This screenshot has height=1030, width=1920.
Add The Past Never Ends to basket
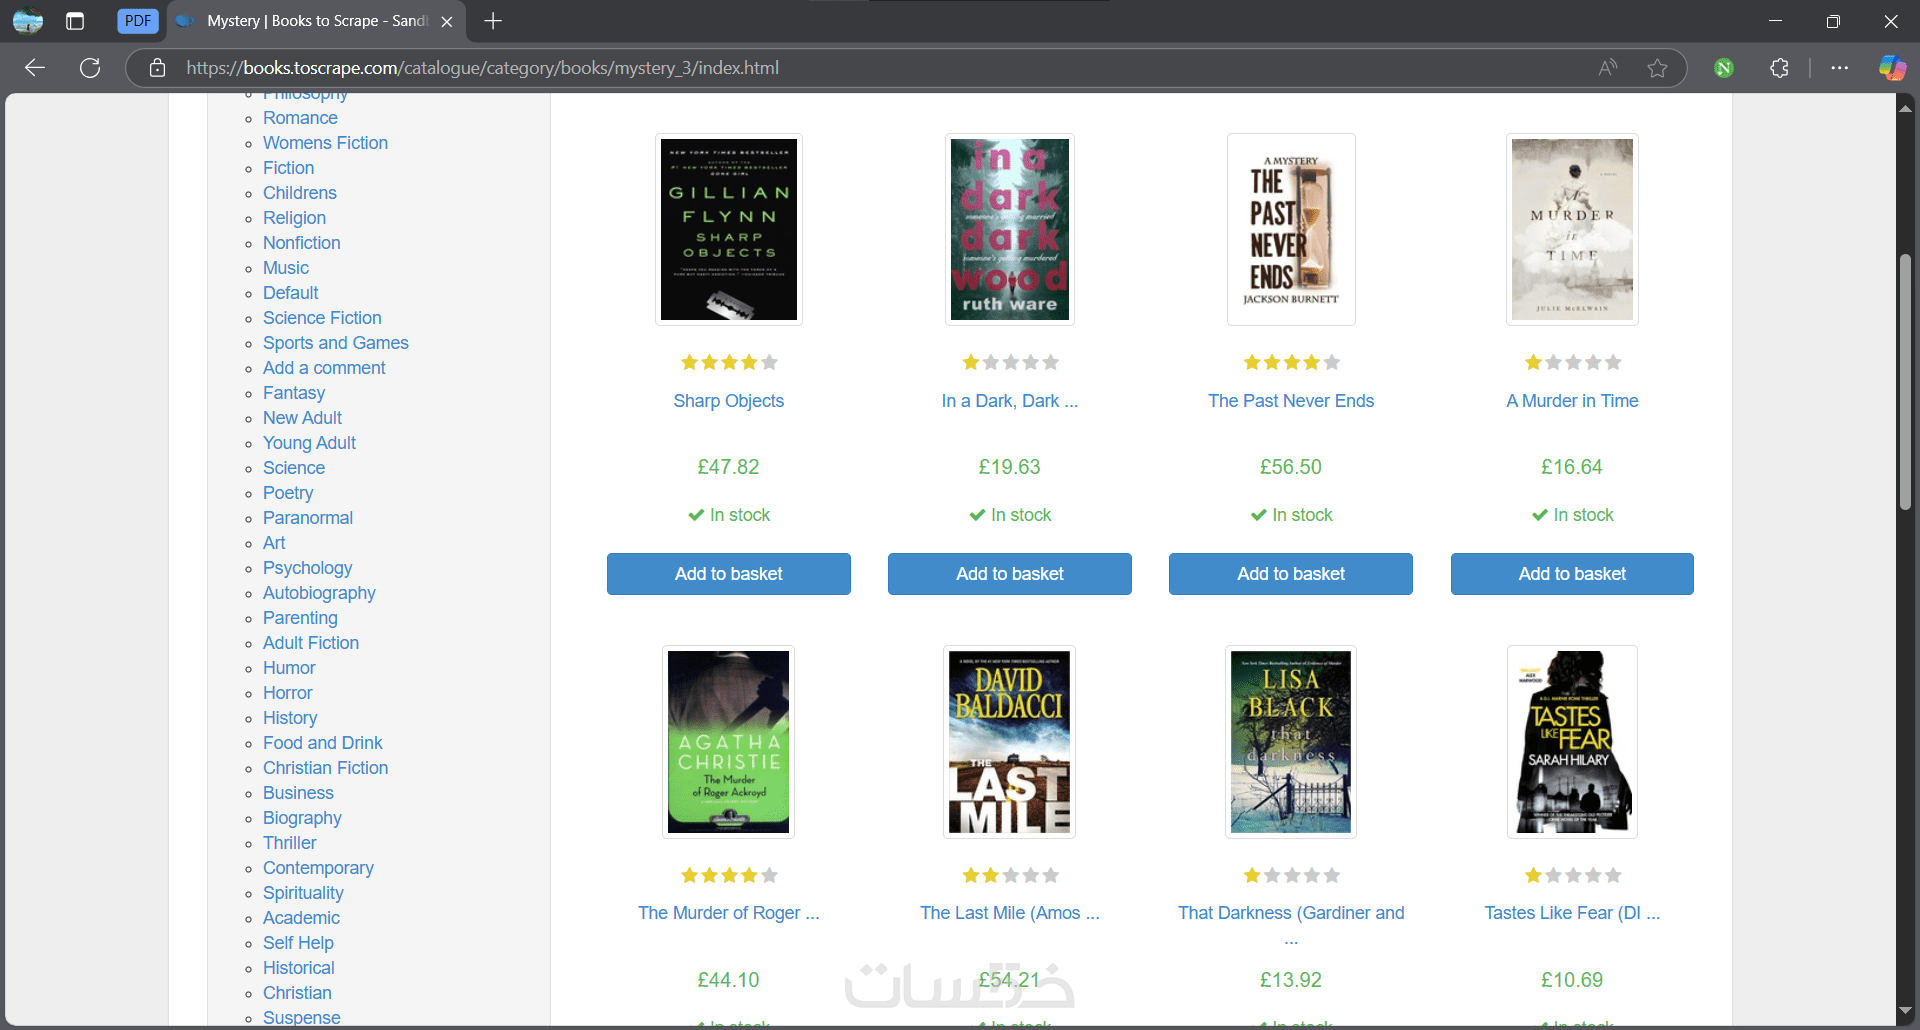tap(1291, 574)
